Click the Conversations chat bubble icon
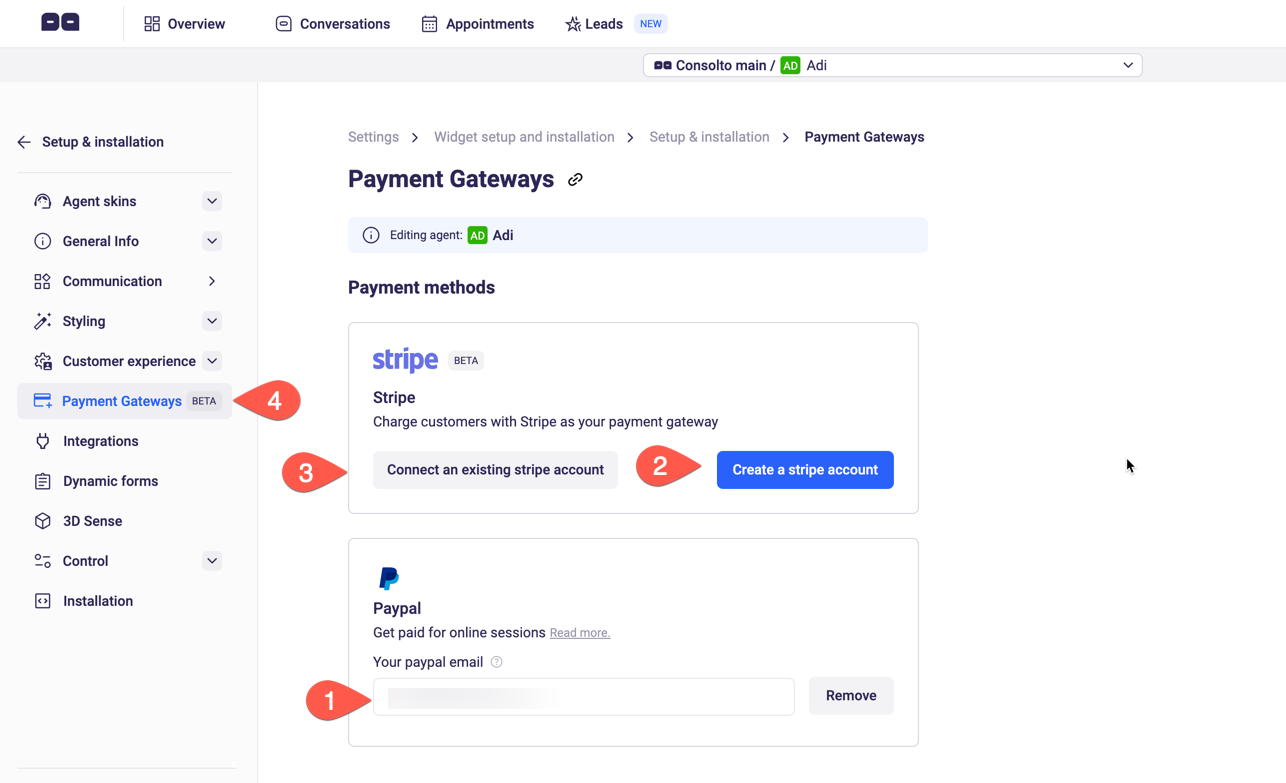This screenshot has width=1286, height=783. 284,24
